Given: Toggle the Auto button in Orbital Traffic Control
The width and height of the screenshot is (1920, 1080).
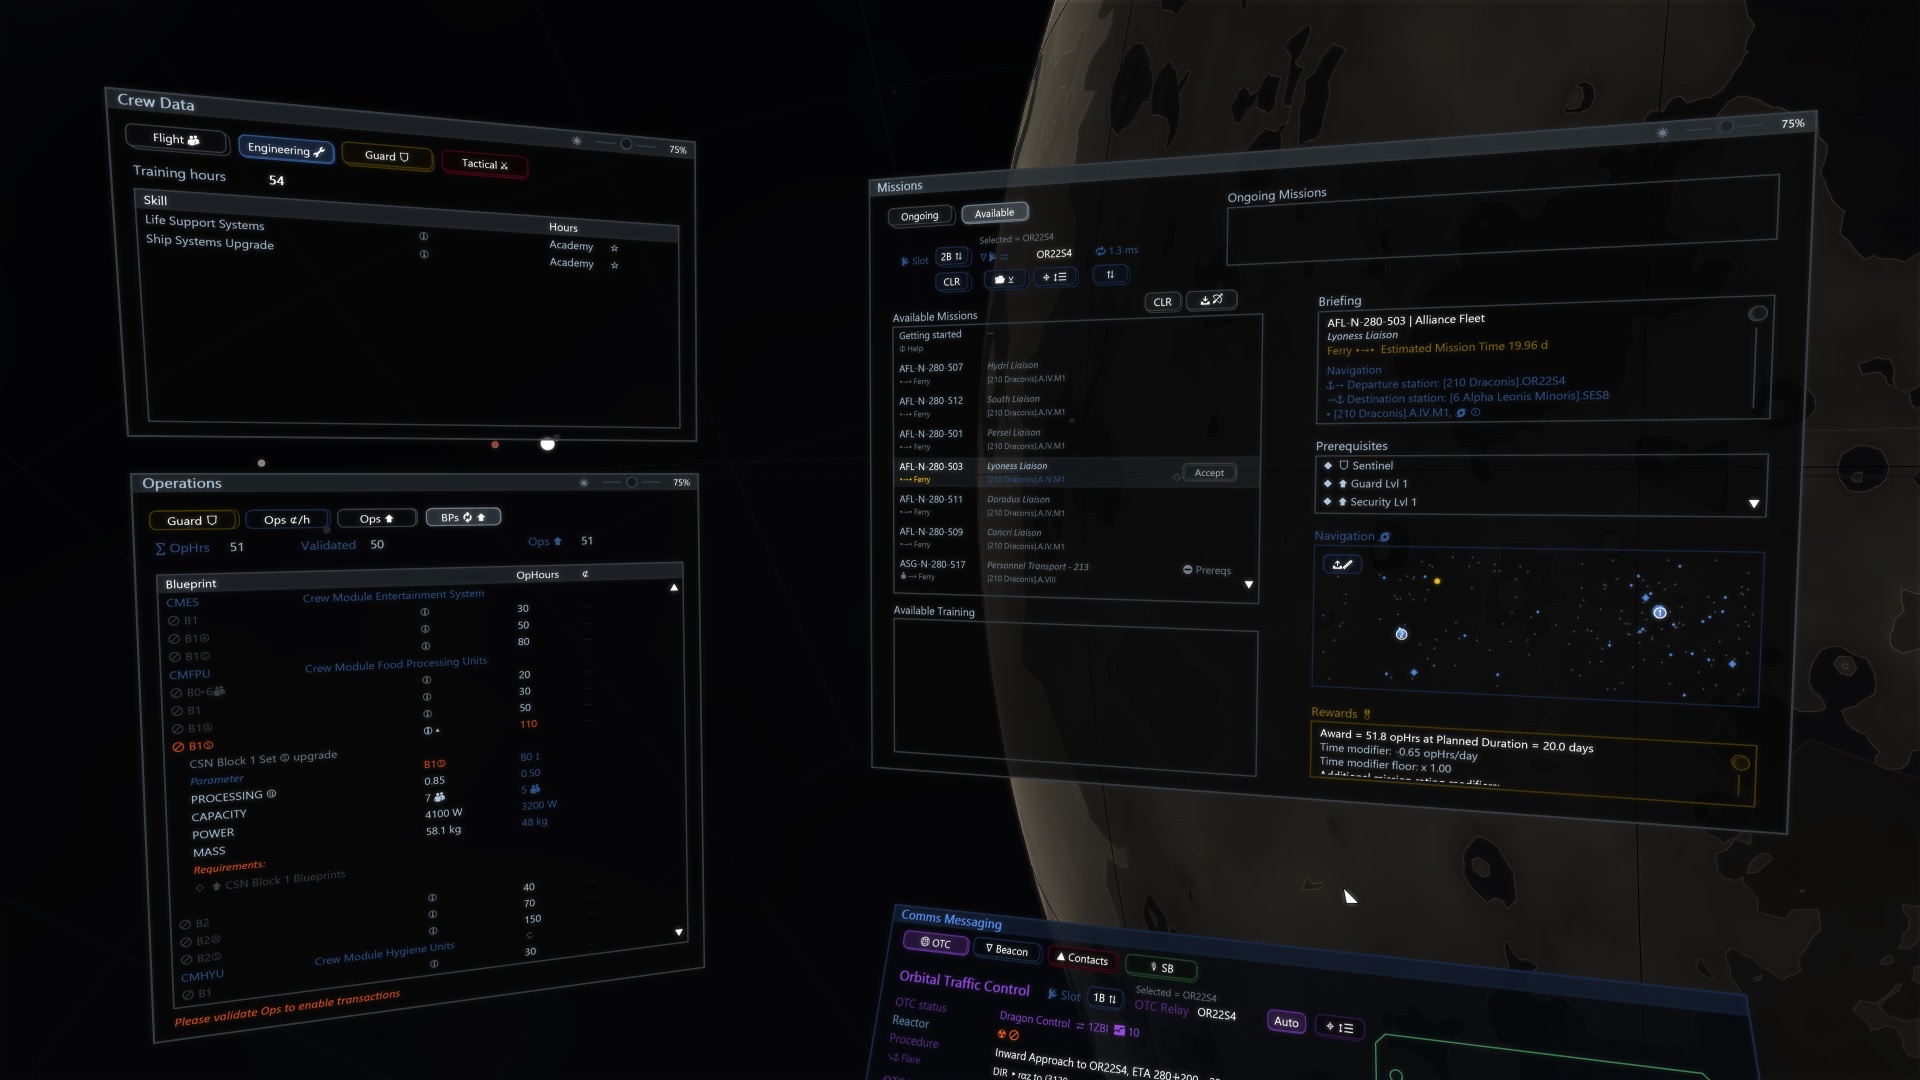Looking at the screenshot, I should coord(1286,1022).
